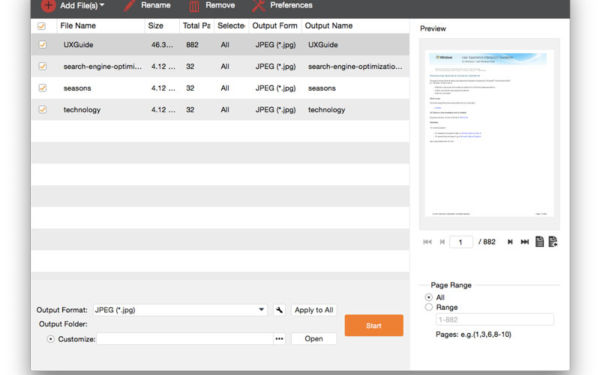Click the UXGuide output name cell

(x=323, y=45)
